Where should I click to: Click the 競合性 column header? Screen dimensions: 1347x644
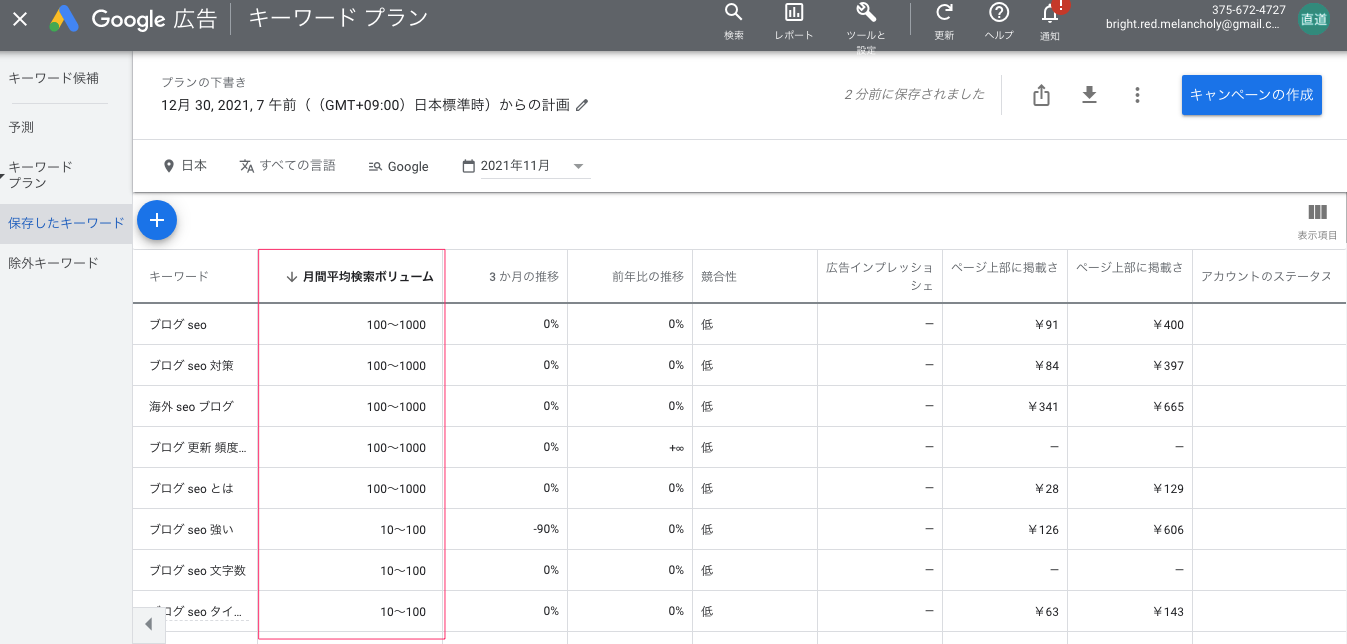coord(719,277)
